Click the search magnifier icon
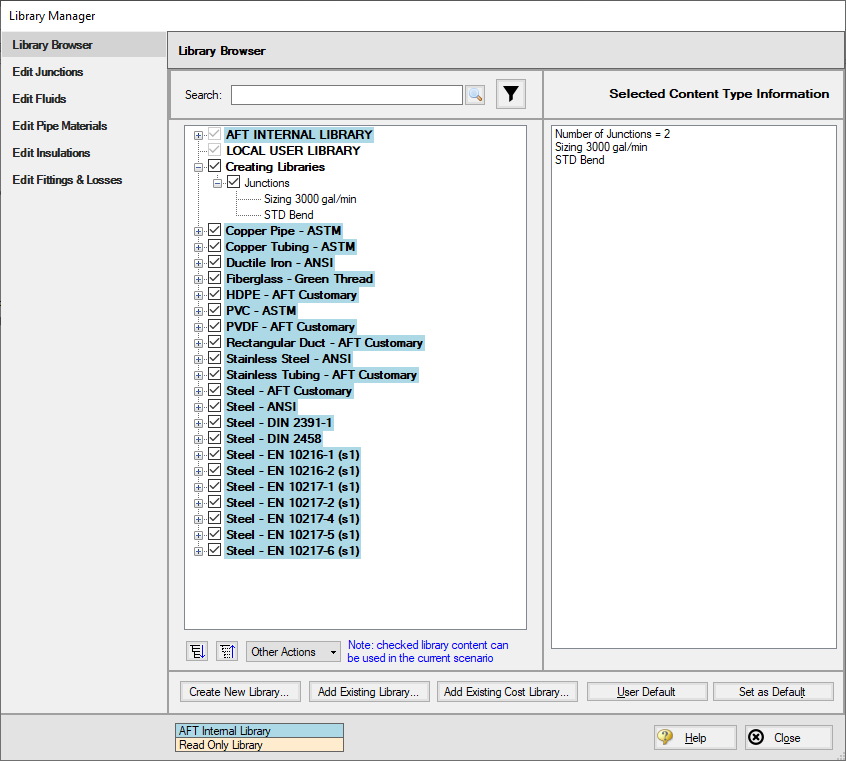 point(475,95)
